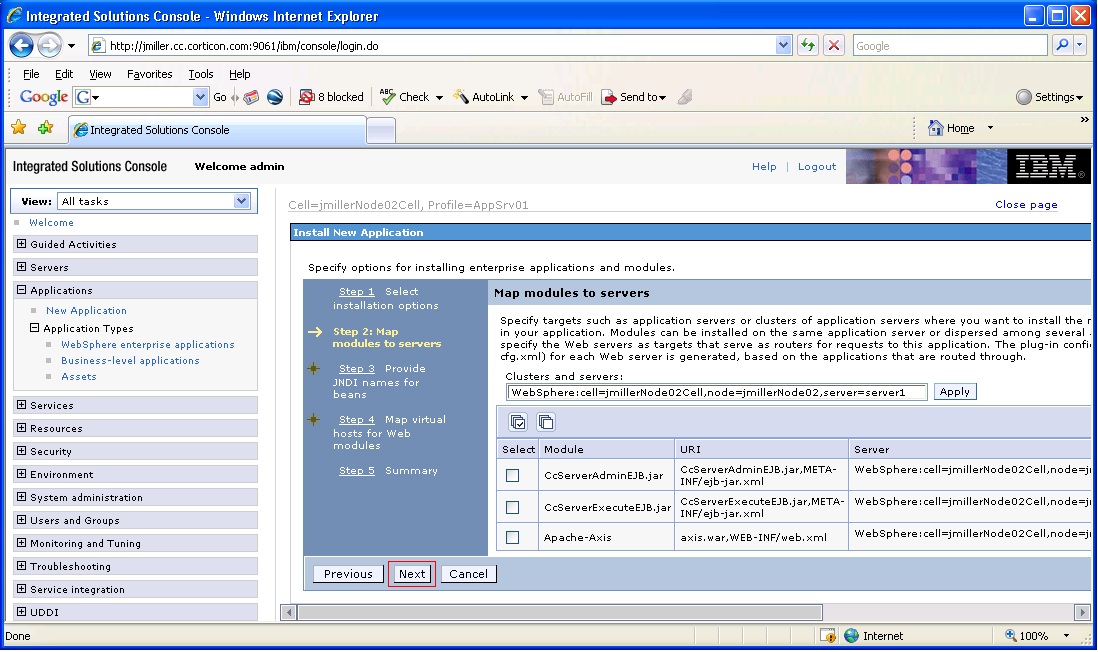Click the Google search box in the browser

(950, 46)
